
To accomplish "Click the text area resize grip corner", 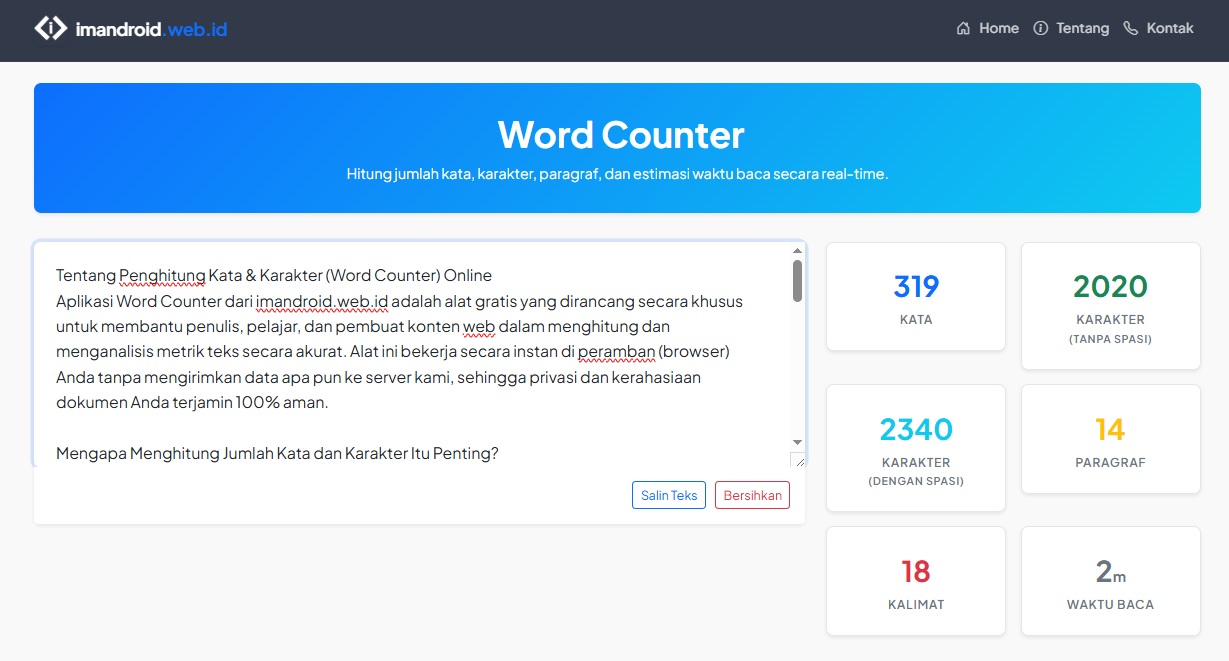I will pos(797,459).
